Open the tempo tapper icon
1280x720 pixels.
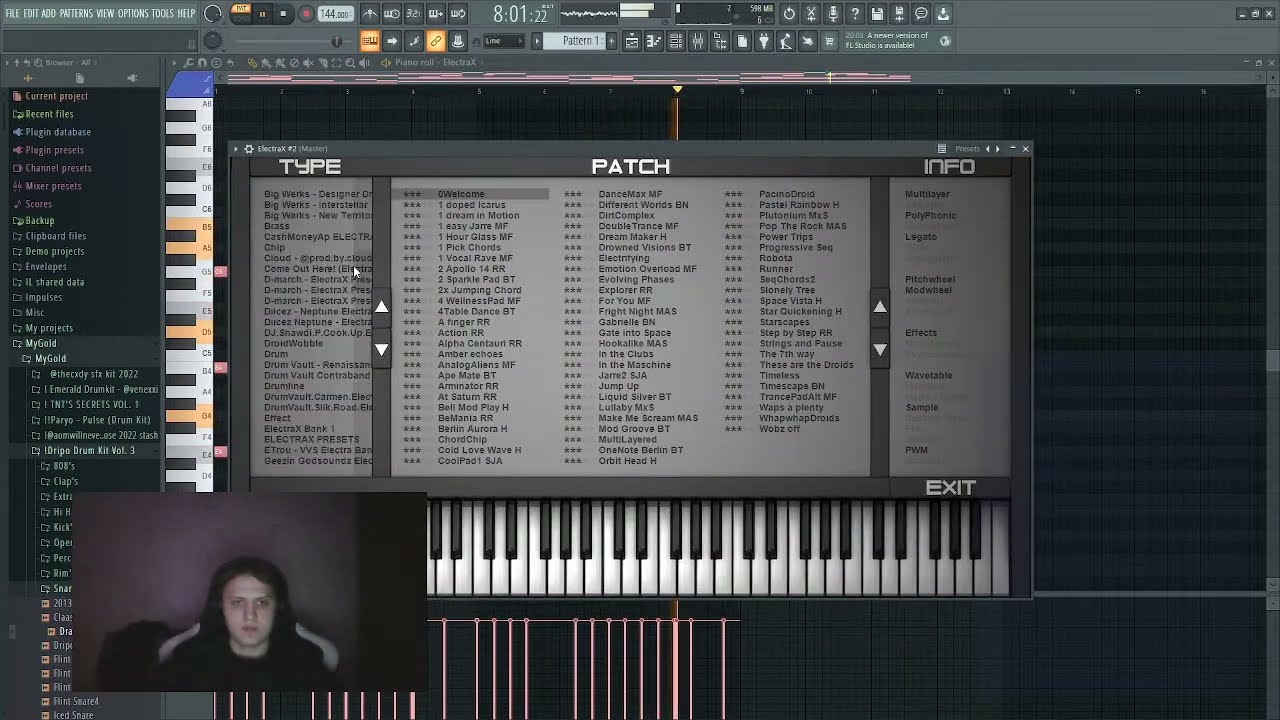coord(786,41)
